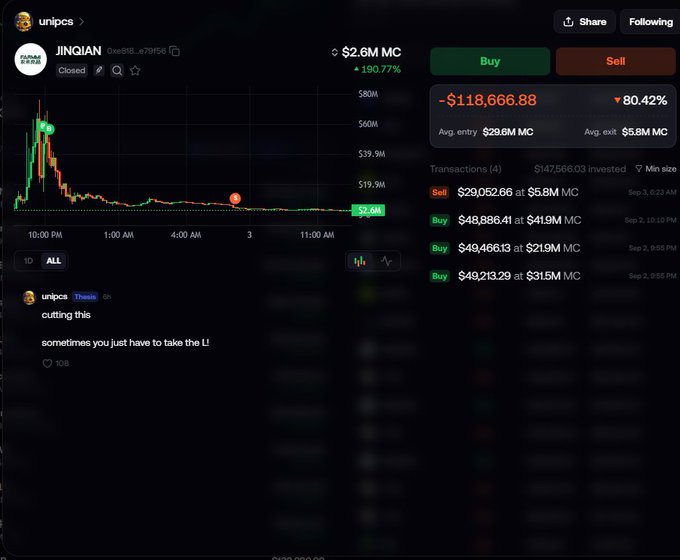Click the Avg. entry $29.6M MC value
Screen dimensions: 680x560
tap(508, 132)
